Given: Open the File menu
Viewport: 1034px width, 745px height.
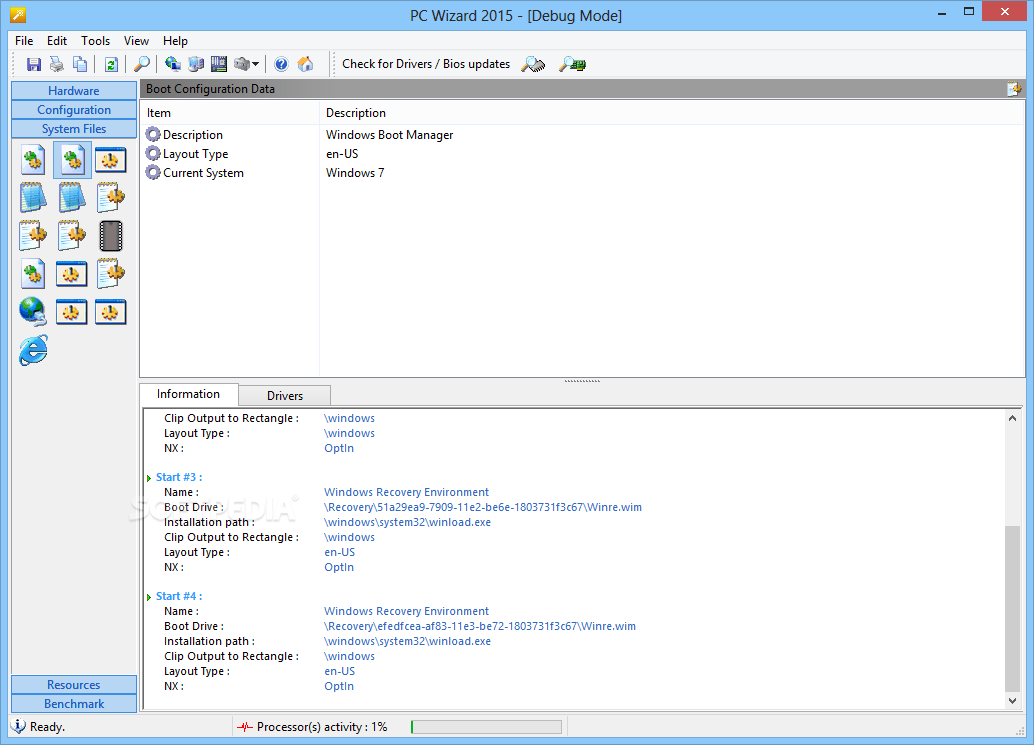Looking at the screenshot, I should tap(24, 41).
